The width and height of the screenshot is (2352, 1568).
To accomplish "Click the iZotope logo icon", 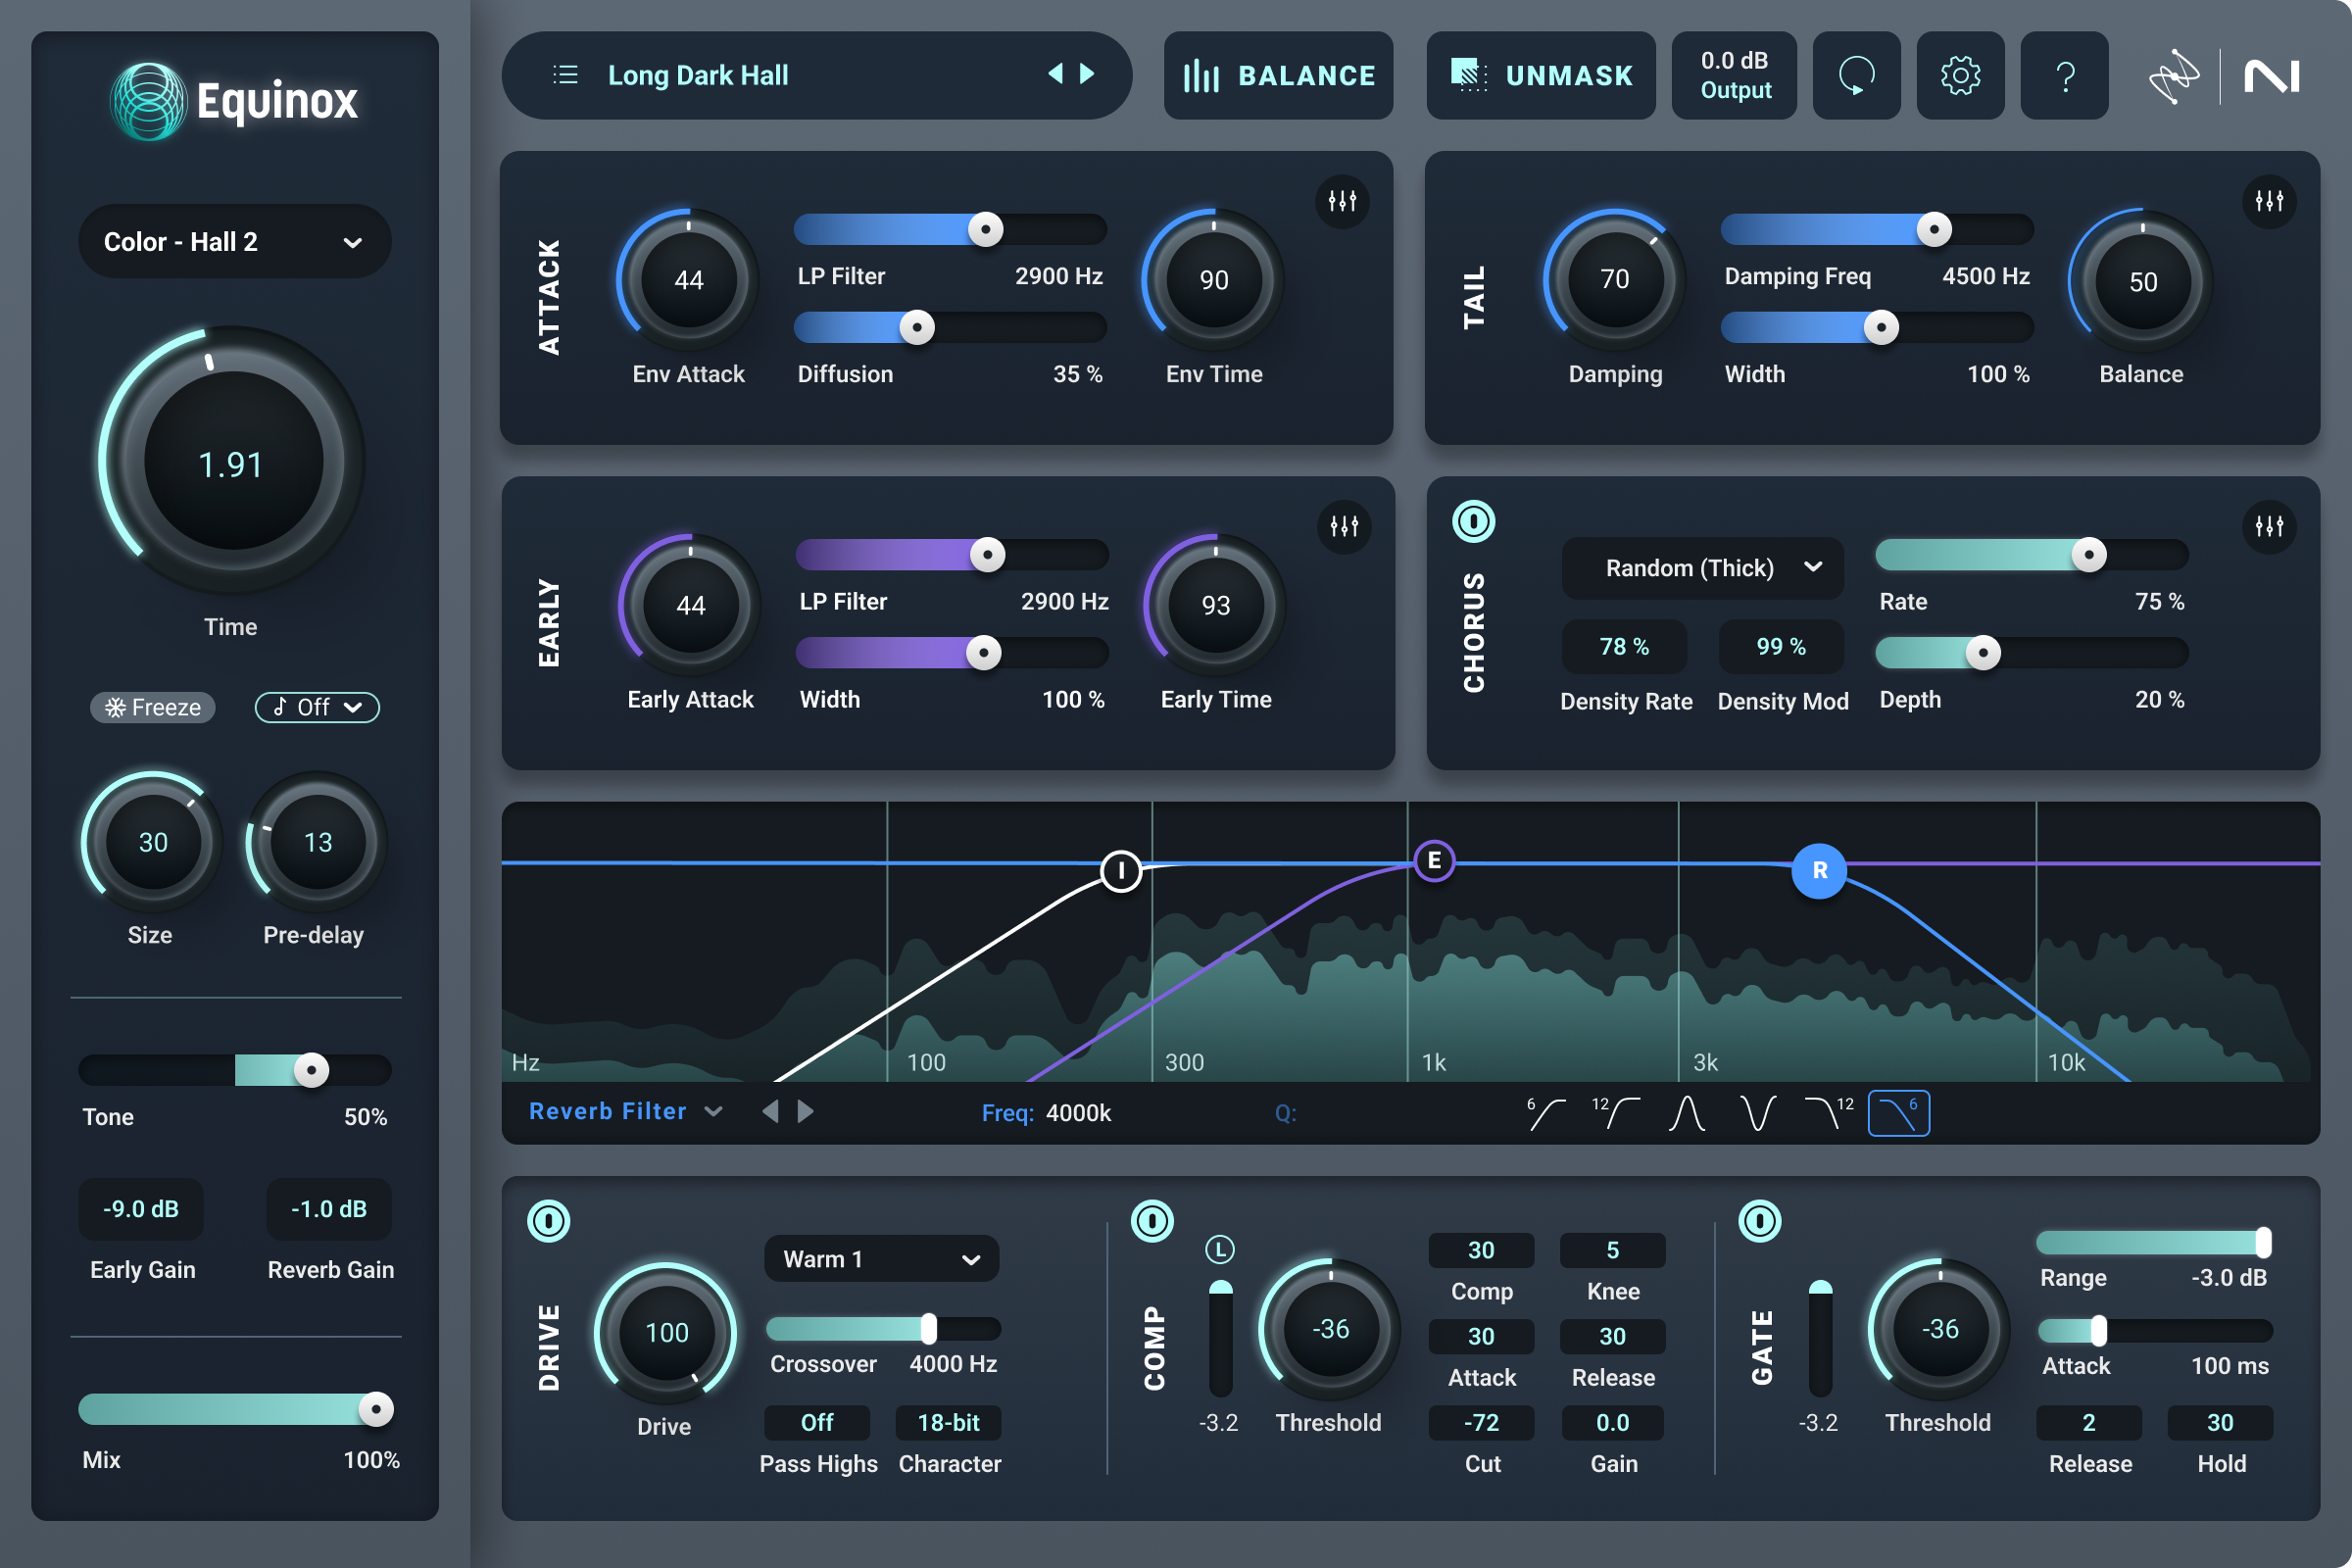I will 2174,76.
